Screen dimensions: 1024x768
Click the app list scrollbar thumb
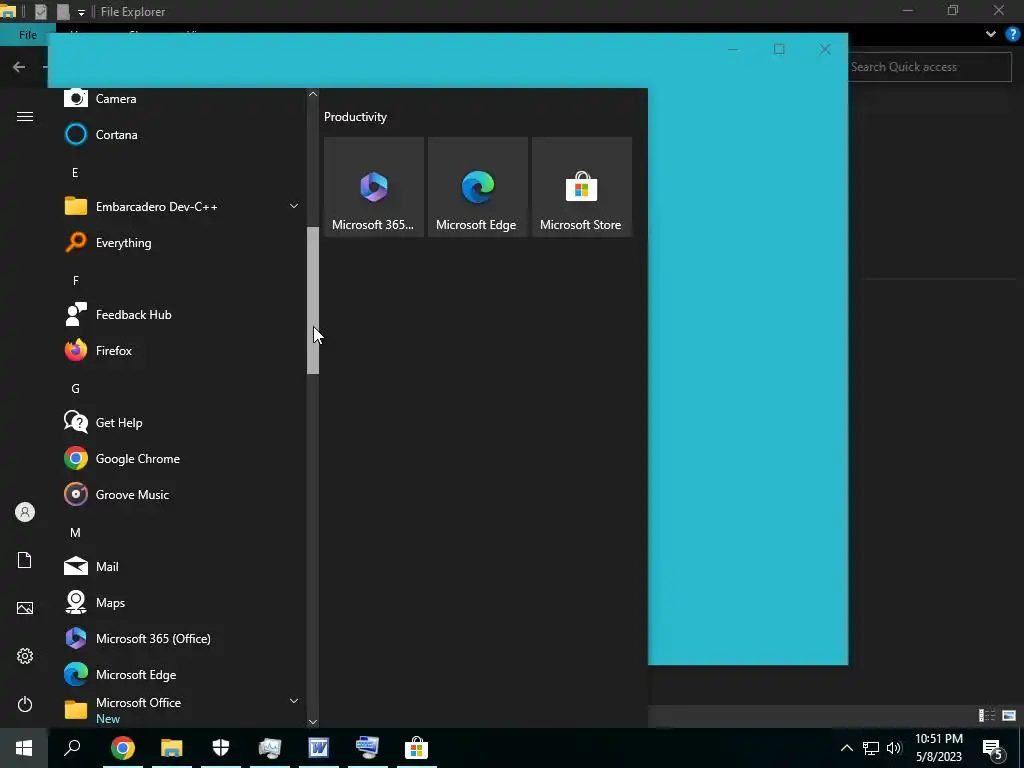(x=313, y=300)
